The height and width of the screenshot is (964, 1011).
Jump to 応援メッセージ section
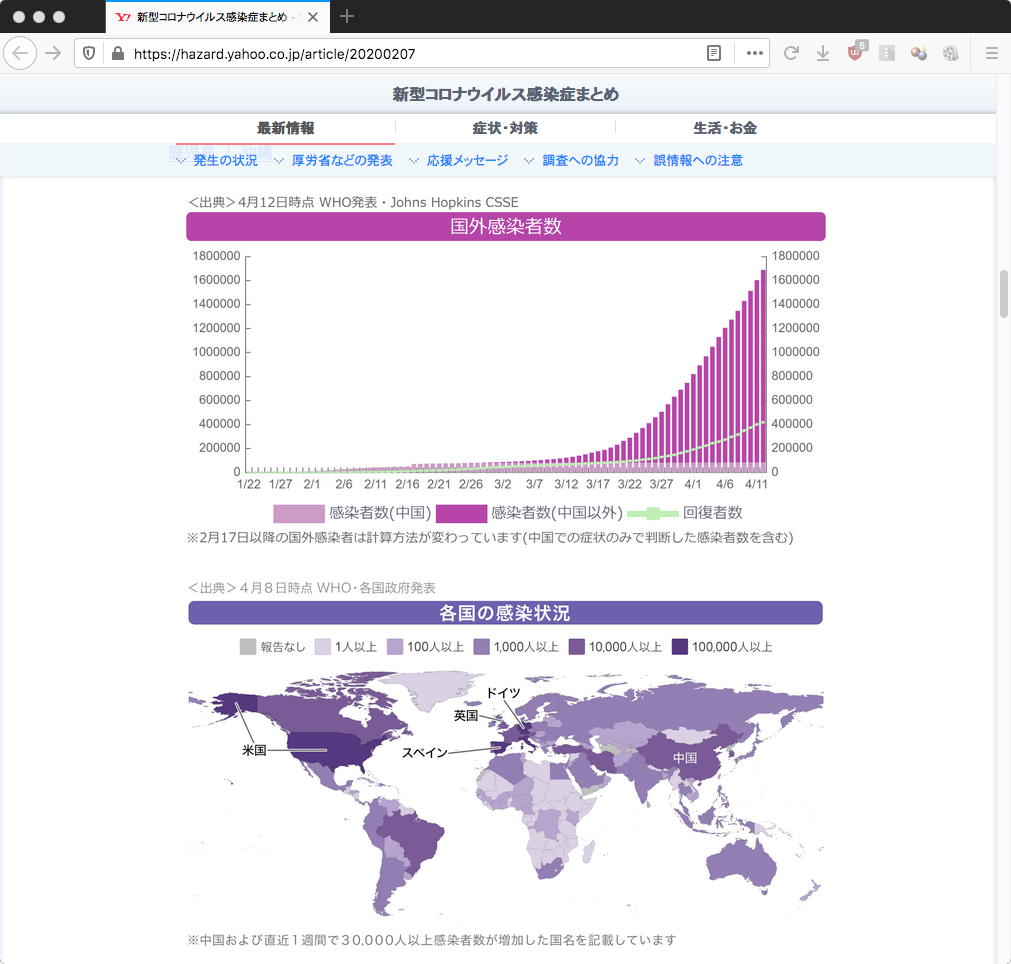[467, 160]
